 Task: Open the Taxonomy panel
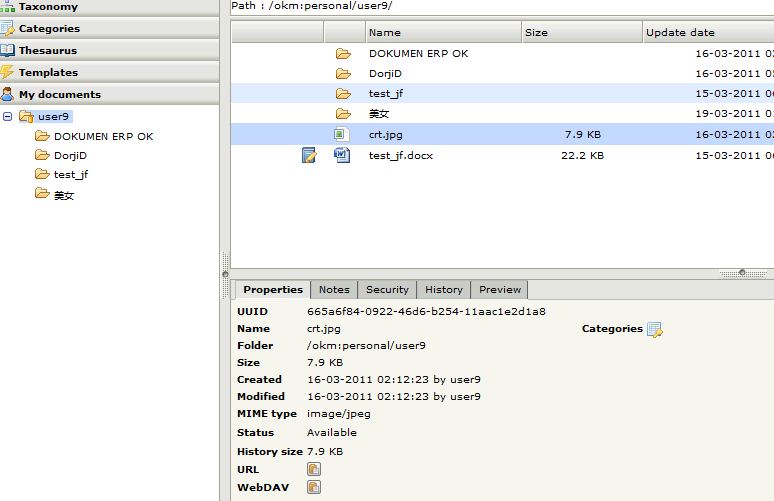pos(109,7)
